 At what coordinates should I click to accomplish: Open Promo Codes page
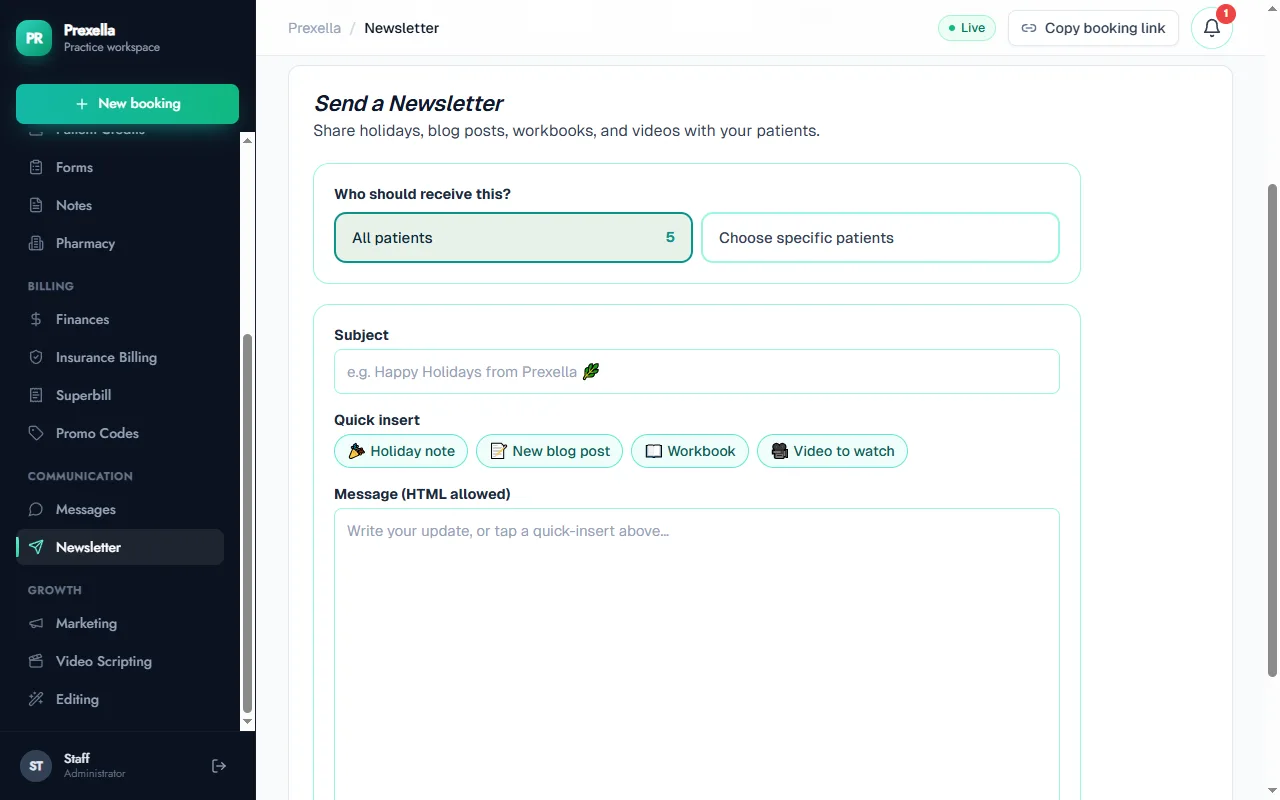(x=120, y=433)
